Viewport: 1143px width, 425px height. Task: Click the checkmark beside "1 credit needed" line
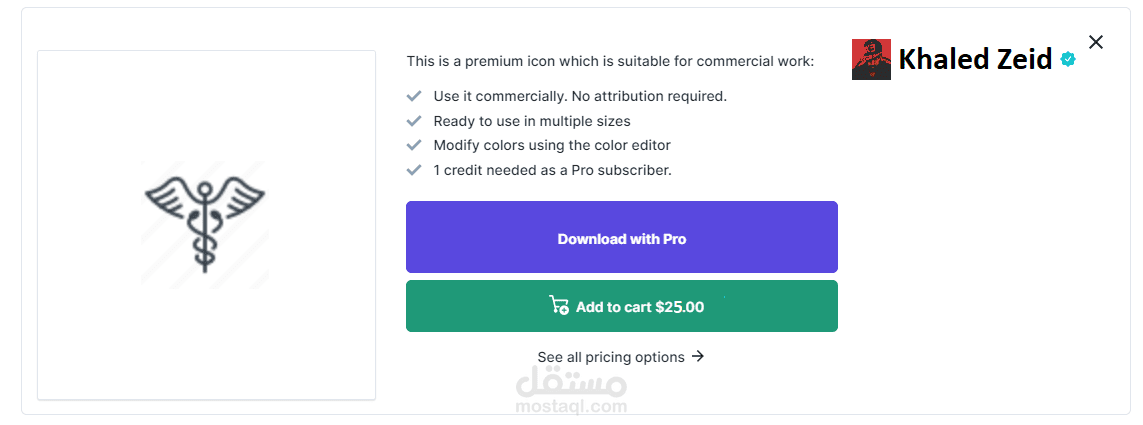pos(414,170)
